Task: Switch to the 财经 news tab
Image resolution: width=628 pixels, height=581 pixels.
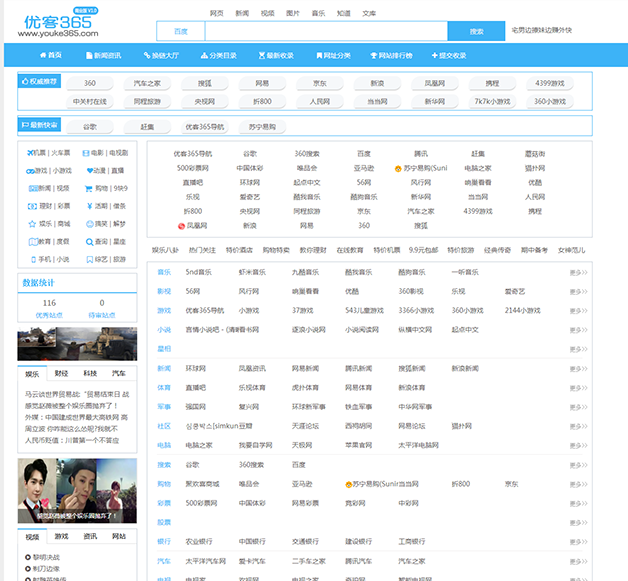Action: tap(61, 373)
